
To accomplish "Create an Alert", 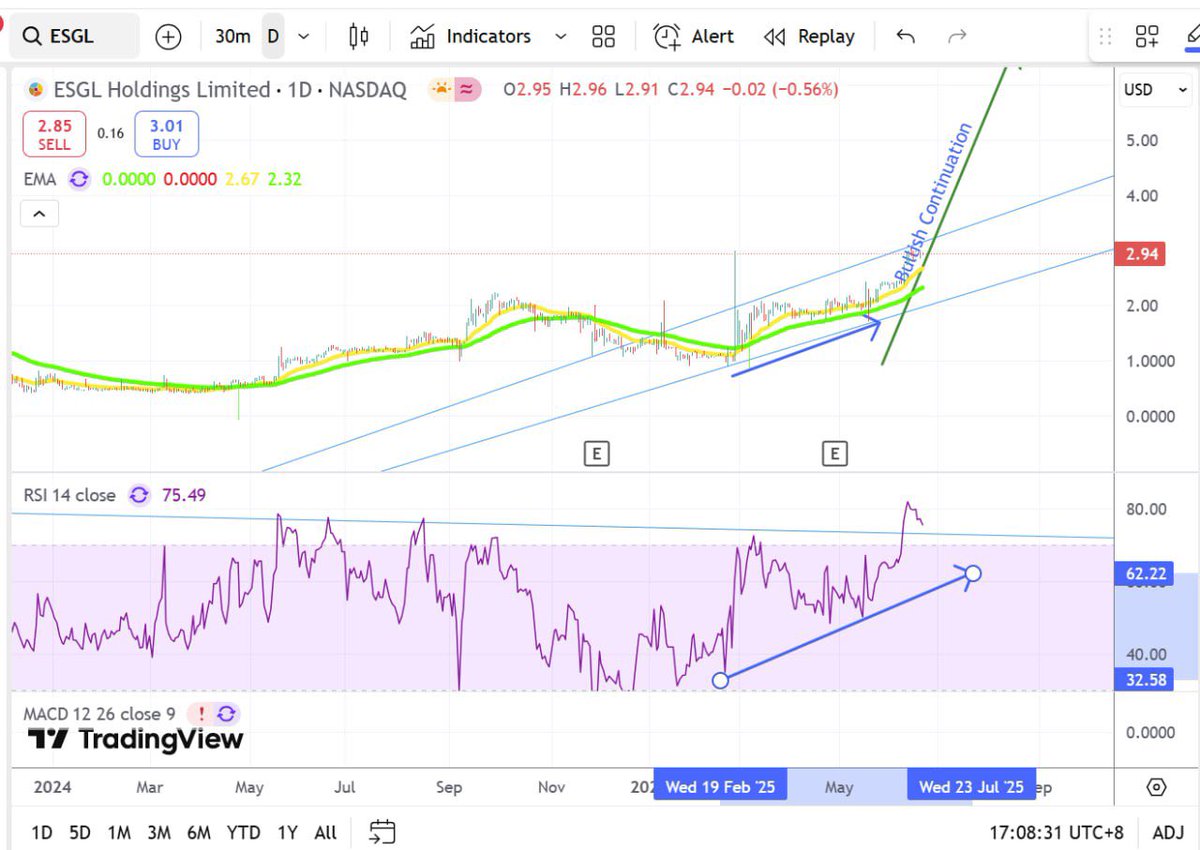I will 693,37.
